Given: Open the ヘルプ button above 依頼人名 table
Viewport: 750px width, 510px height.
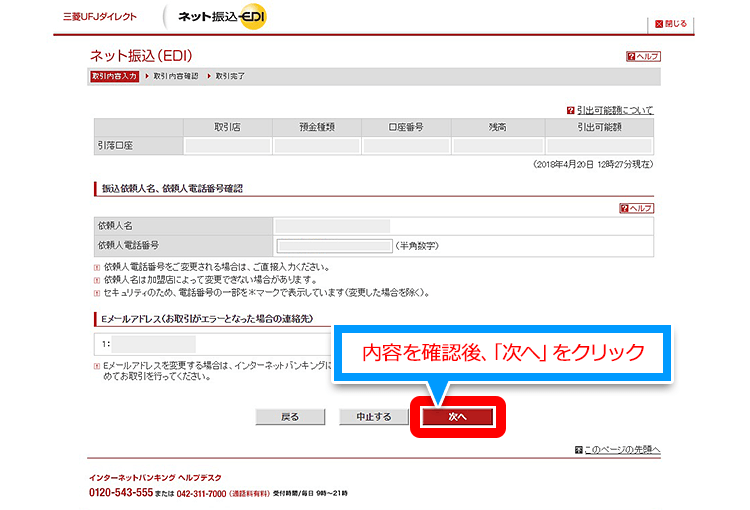Looking at the screenshot, I should (x=636, y=208).
